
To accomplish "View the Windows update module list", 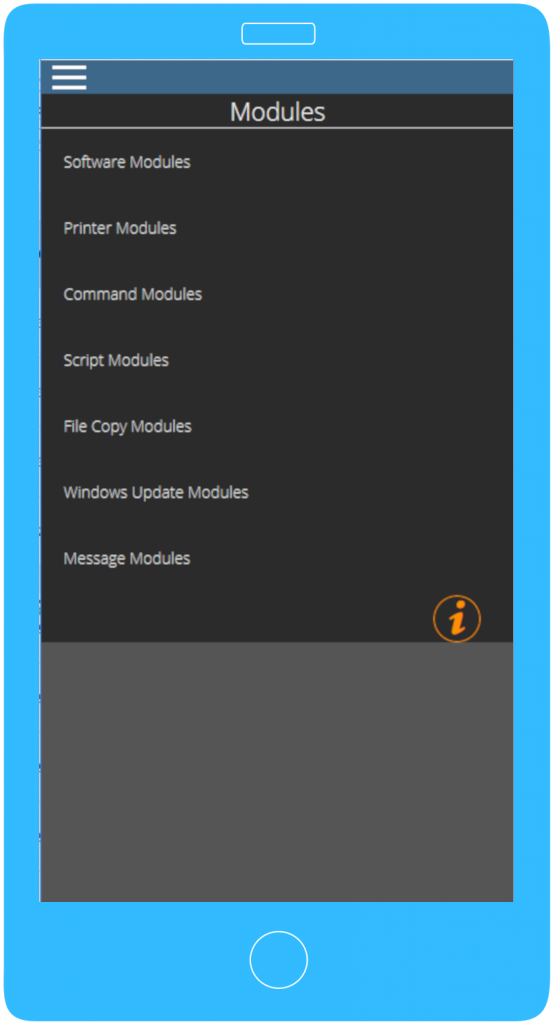I will point(155,492).
